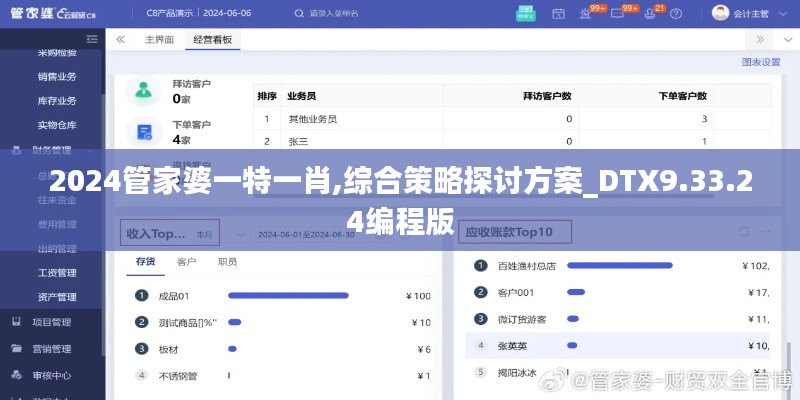Collapse the 财务管理 section chevron
Image resolution: width=800 pixels, height=400 pixels.
91,151
